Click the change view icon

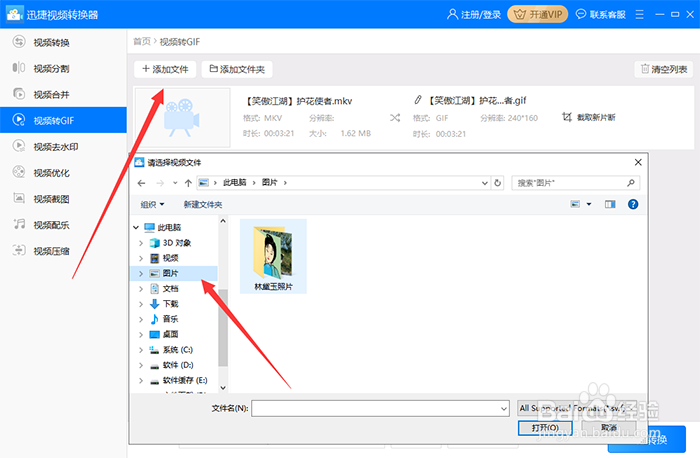pyautogui.click(x=575, y=204)
